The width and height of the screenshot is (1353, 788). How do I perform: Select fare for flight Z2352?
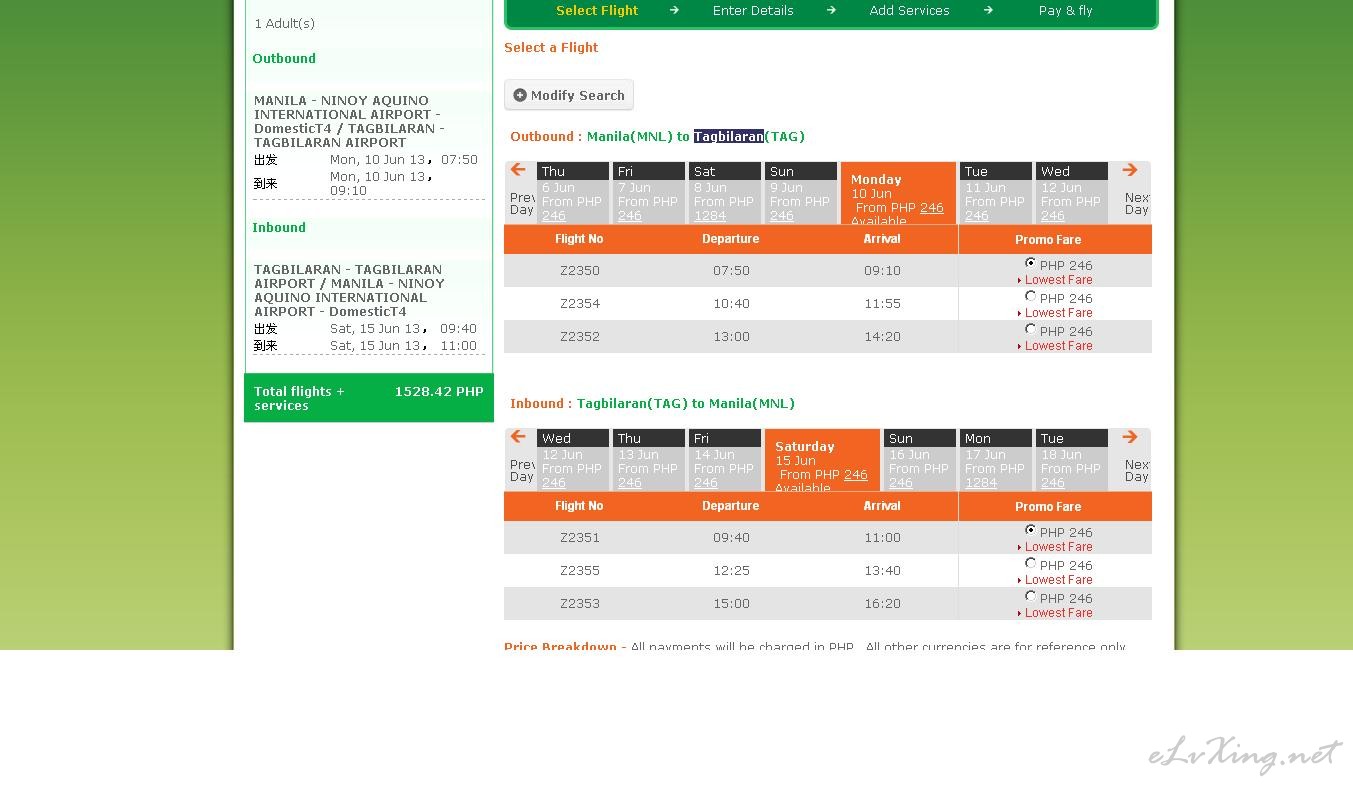click(1030, 329)
